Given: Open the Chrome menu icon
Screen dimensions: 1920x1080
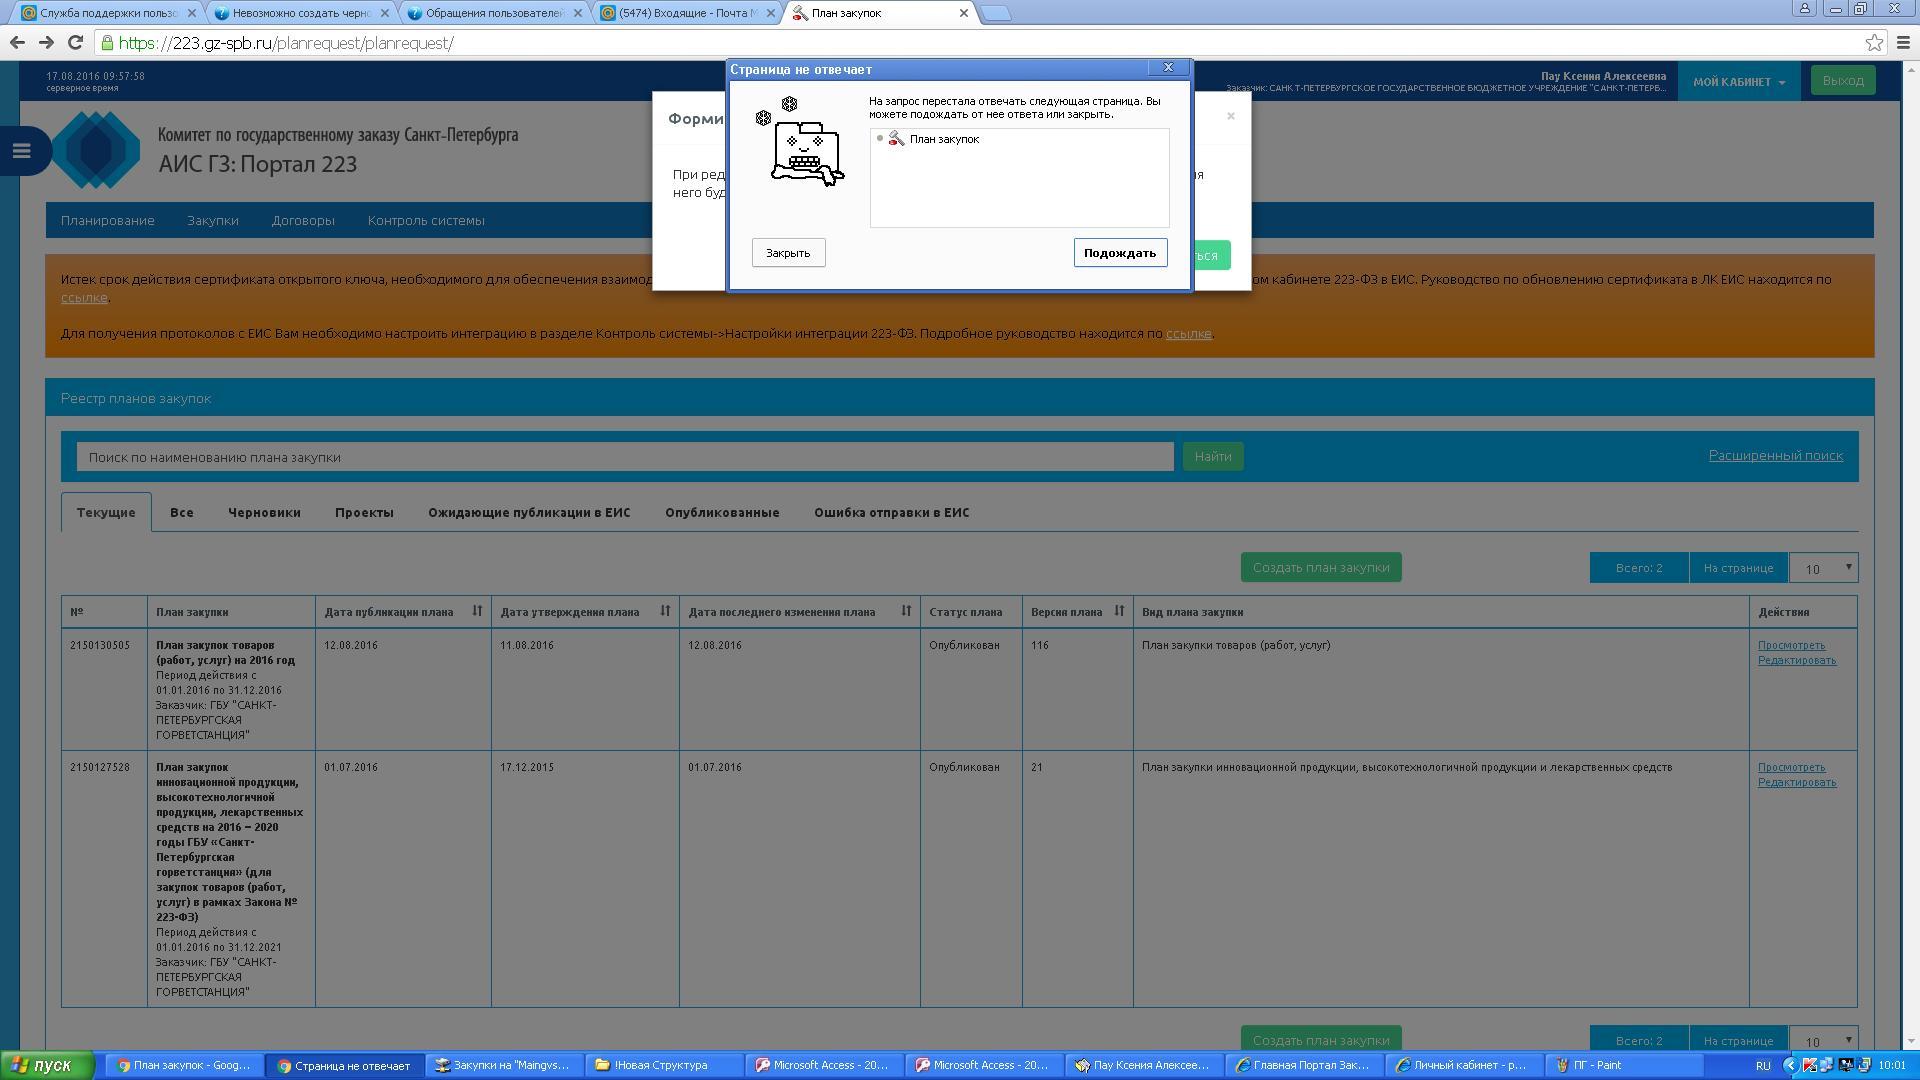Looking at the screenshot, I should point(1904,42).
